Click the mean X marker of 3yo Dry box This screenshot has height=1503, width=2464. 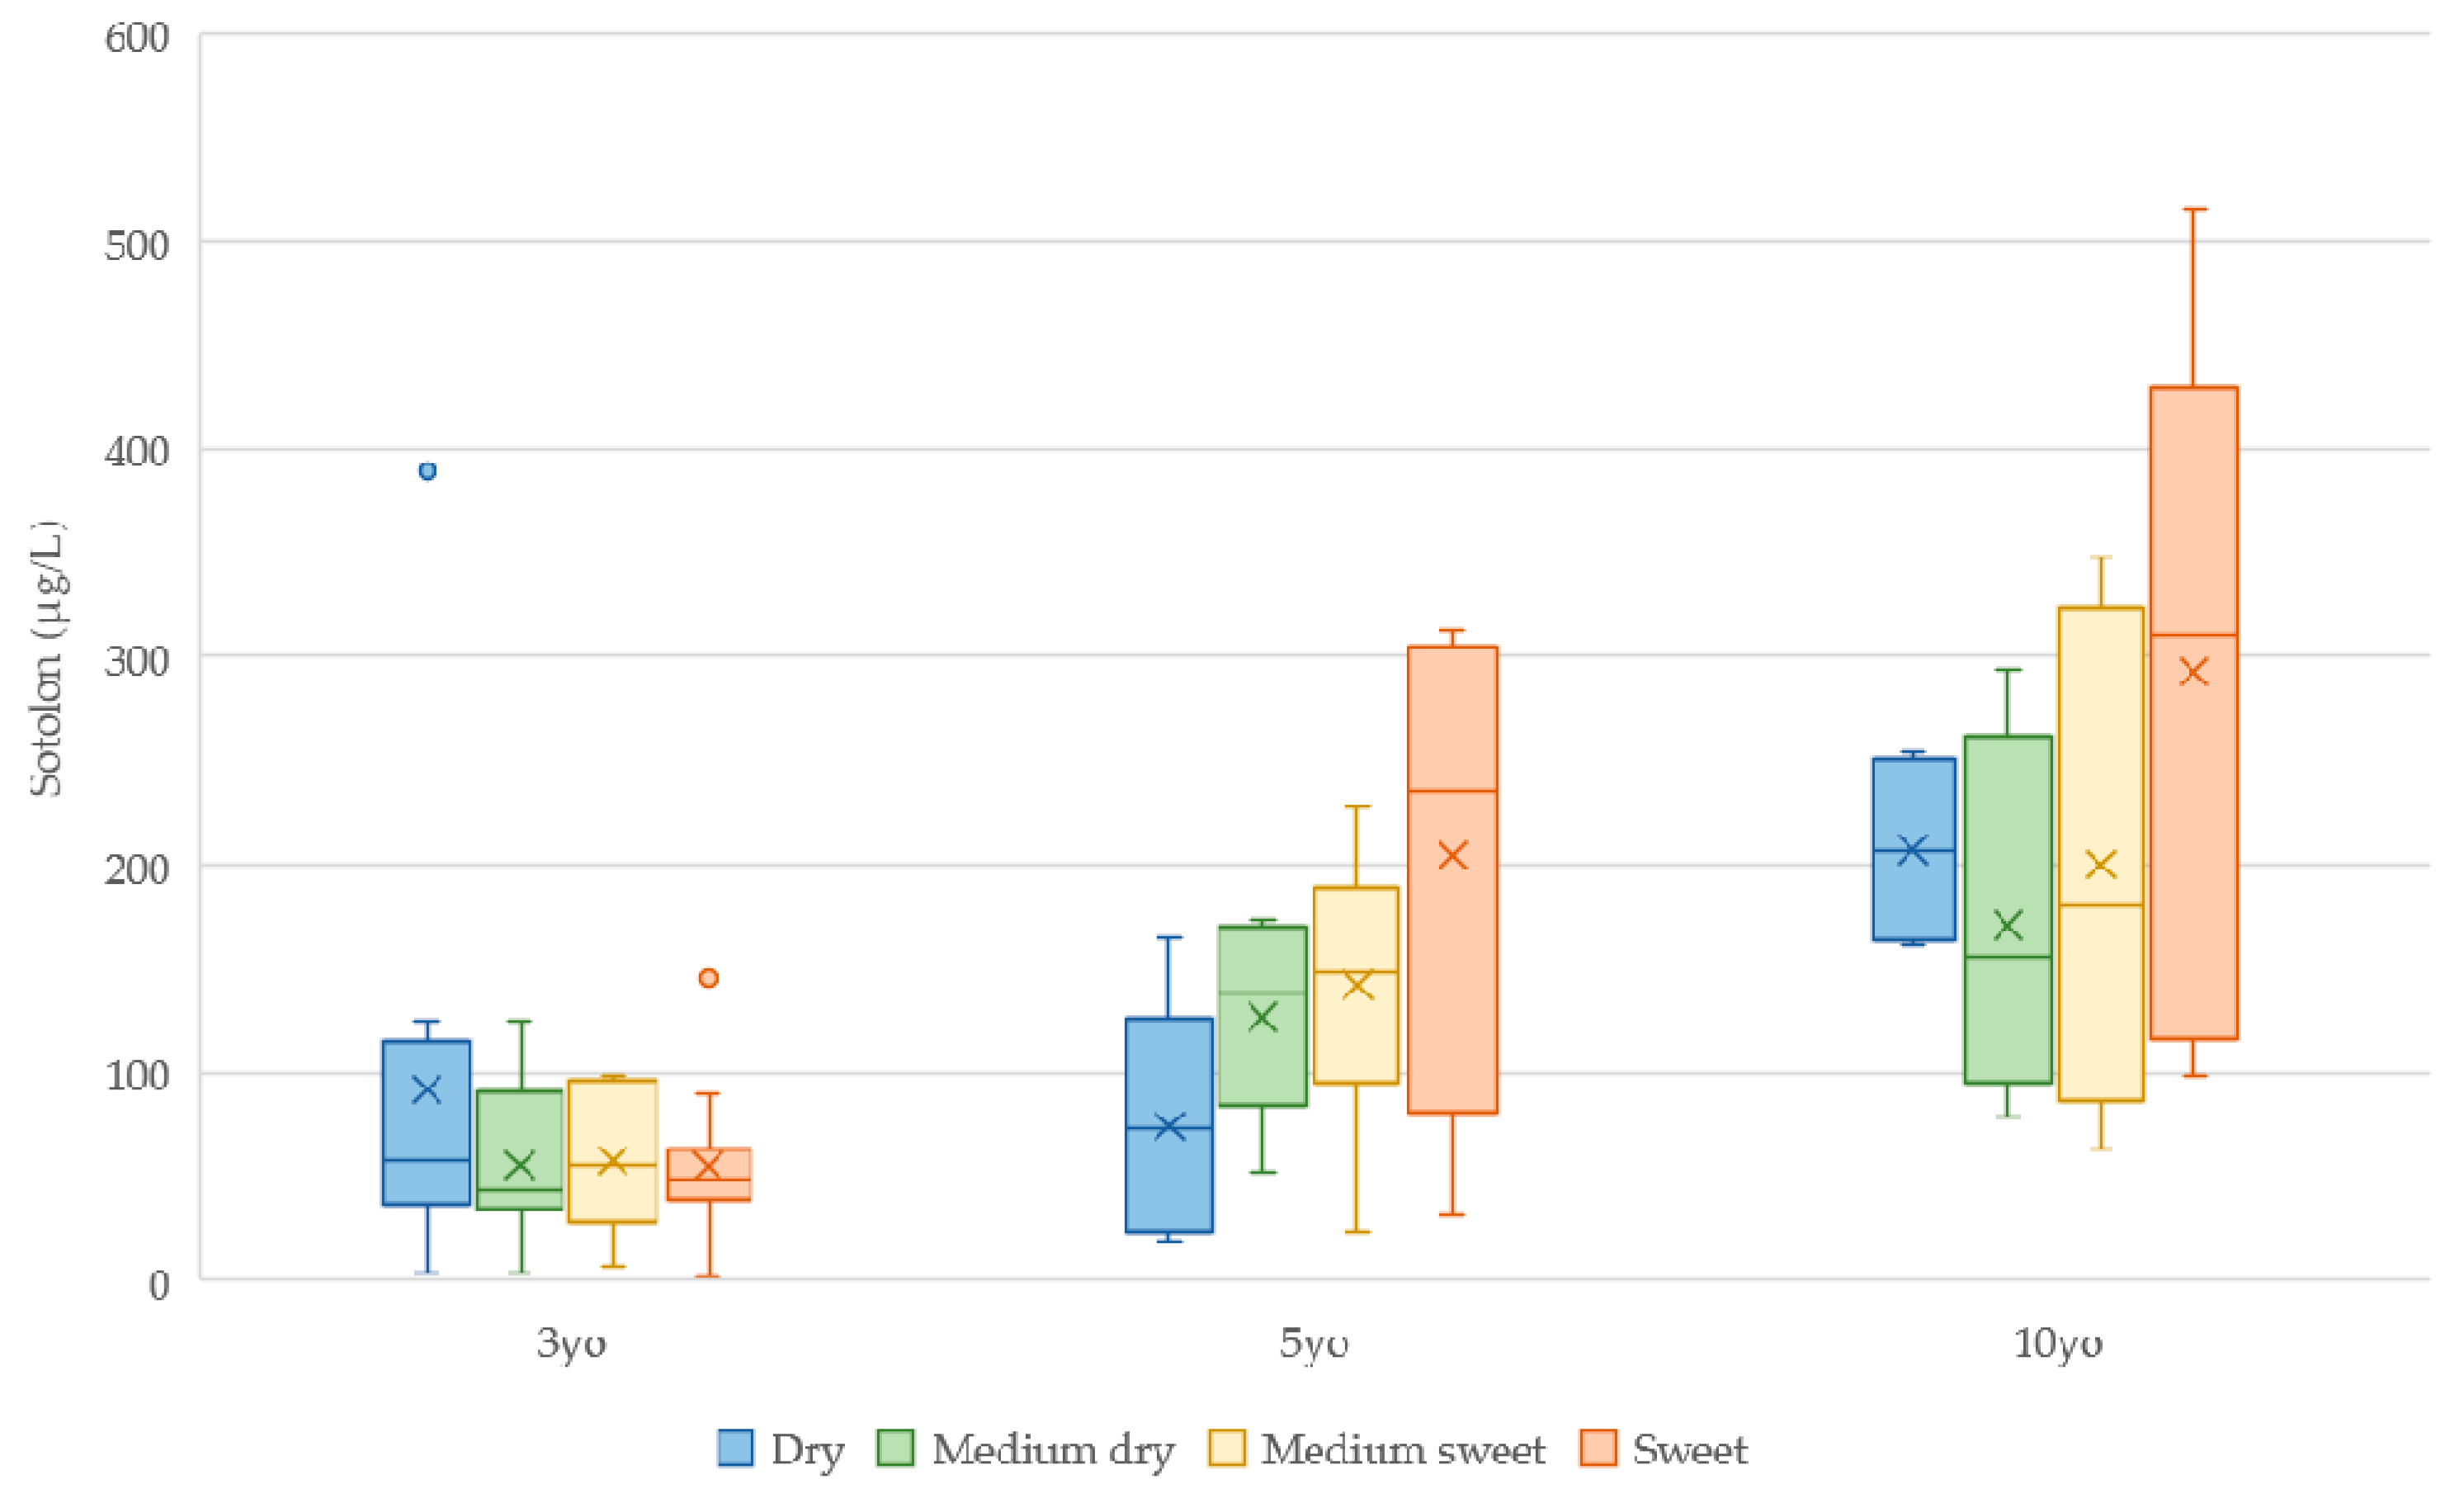pyautogui.click(x=427, y=1089)
